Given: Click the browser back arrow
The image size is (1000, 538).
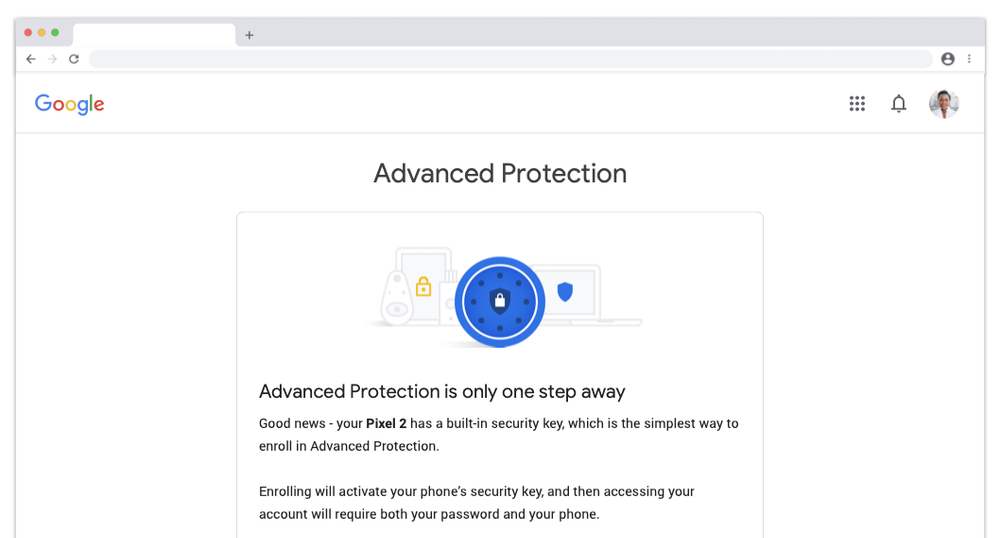Looking at the screenshot, I should pos(31,59).
